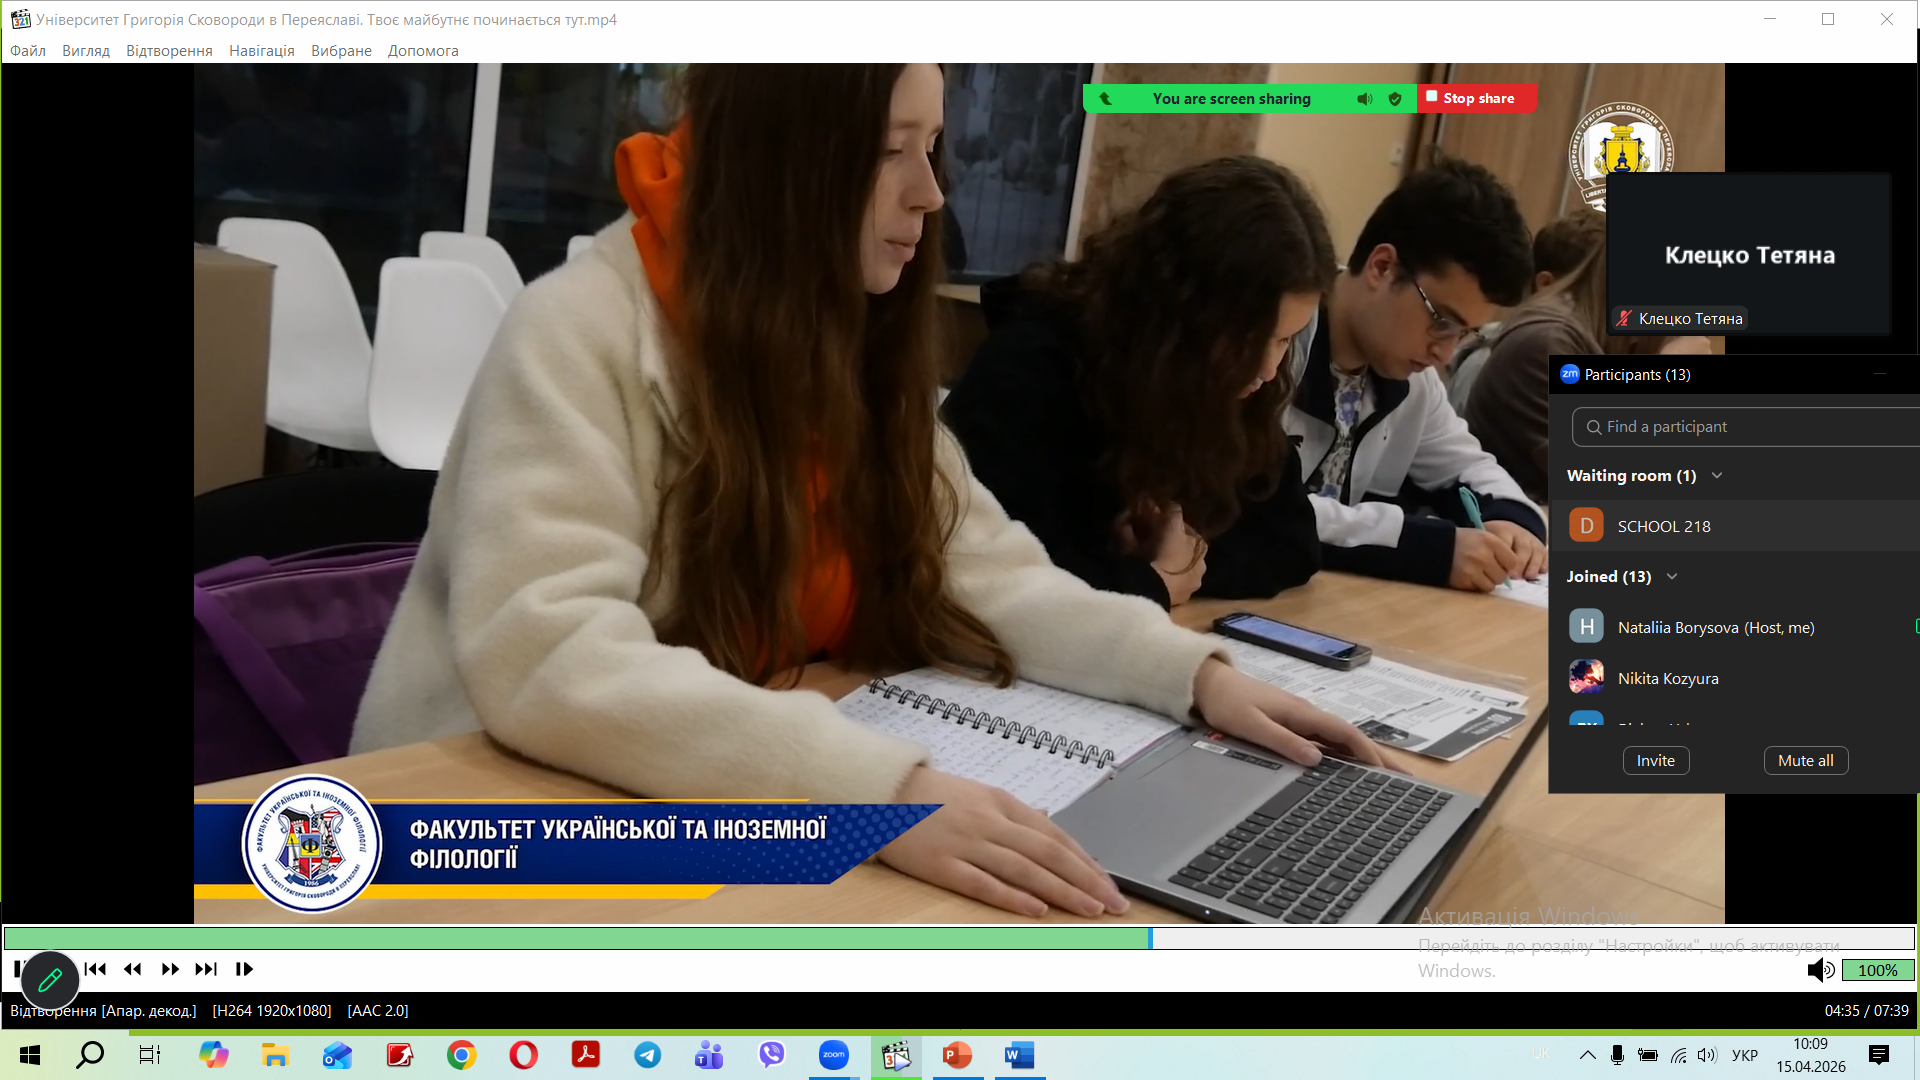
Task: Toggle the speaker icon on the sharing bar
Action: click(x=1364, y=99)
